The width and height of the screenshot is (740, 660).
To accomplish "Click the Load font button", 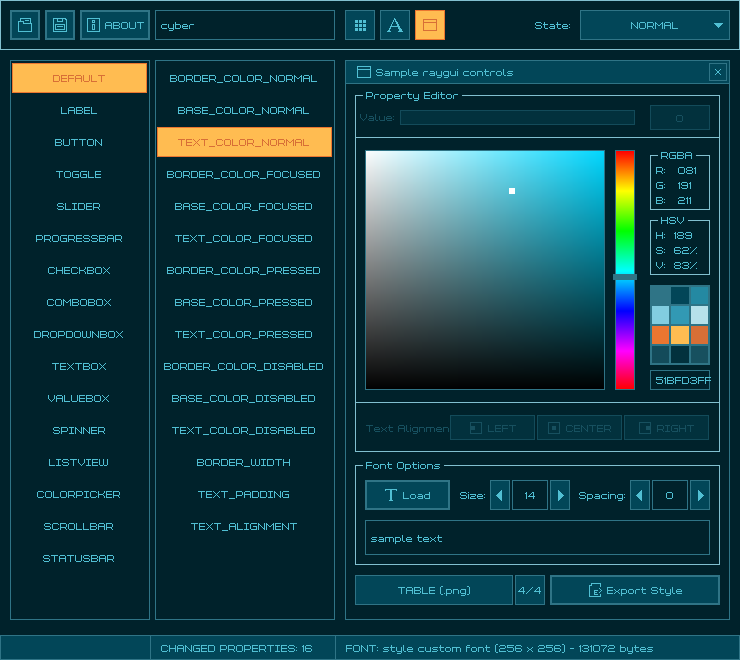I will coord(407,495).
